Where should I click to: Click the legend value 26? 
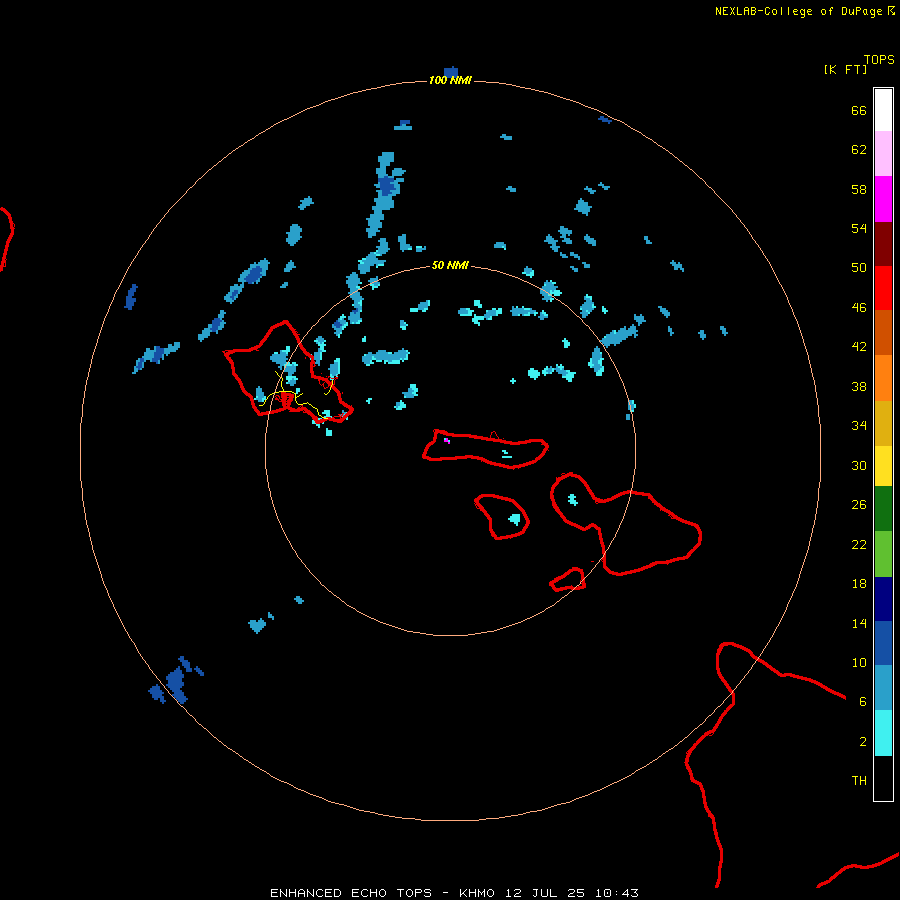pyautogui.click(x=859, y=505)
